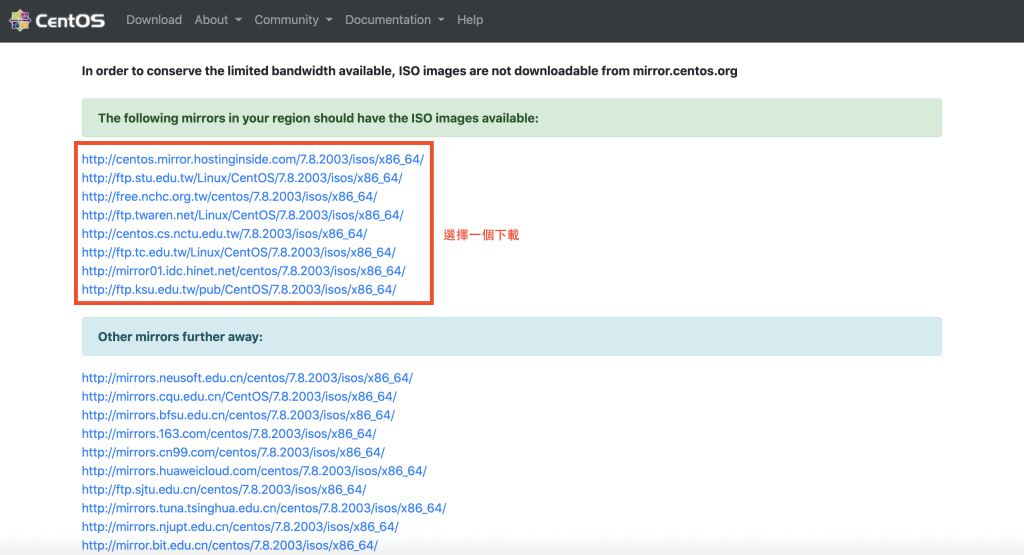Open the mirrors.neusoft.edu.cn mirror link

point(247,378)
